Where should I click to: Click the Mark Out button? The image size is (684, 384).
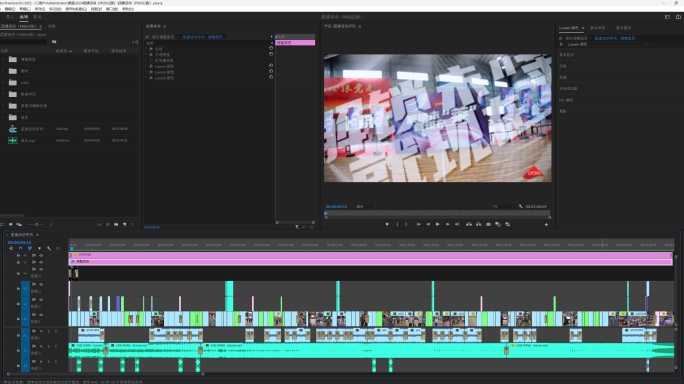click(x=406, y=224)
